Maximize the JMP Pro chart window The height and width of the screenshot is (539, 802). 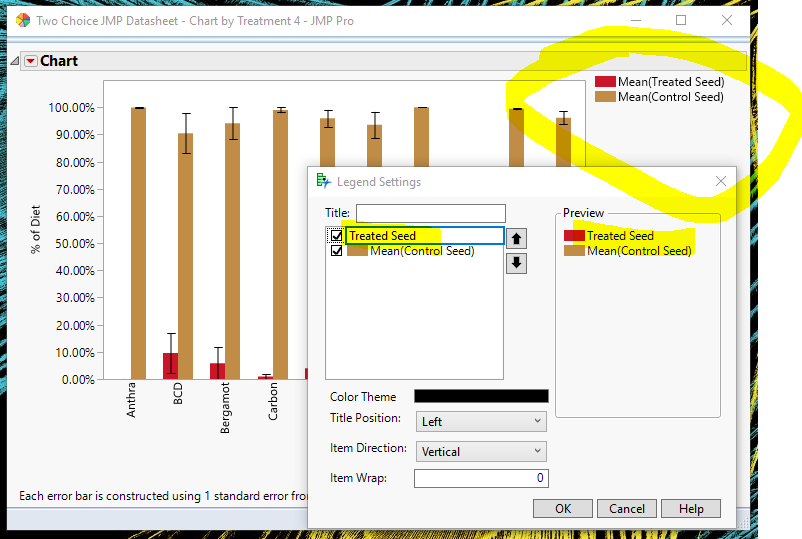point(681,20)
